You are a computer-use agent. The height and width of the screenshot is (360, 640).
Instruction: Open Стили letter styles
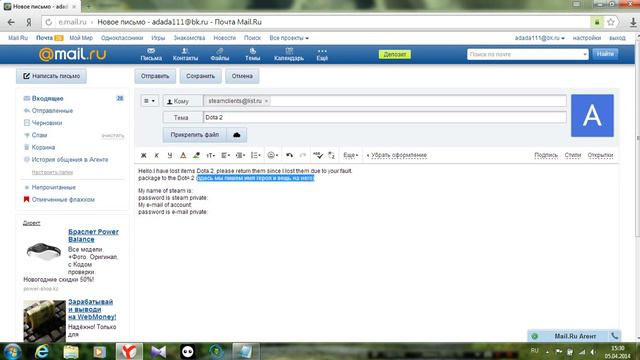click(573, 155)
